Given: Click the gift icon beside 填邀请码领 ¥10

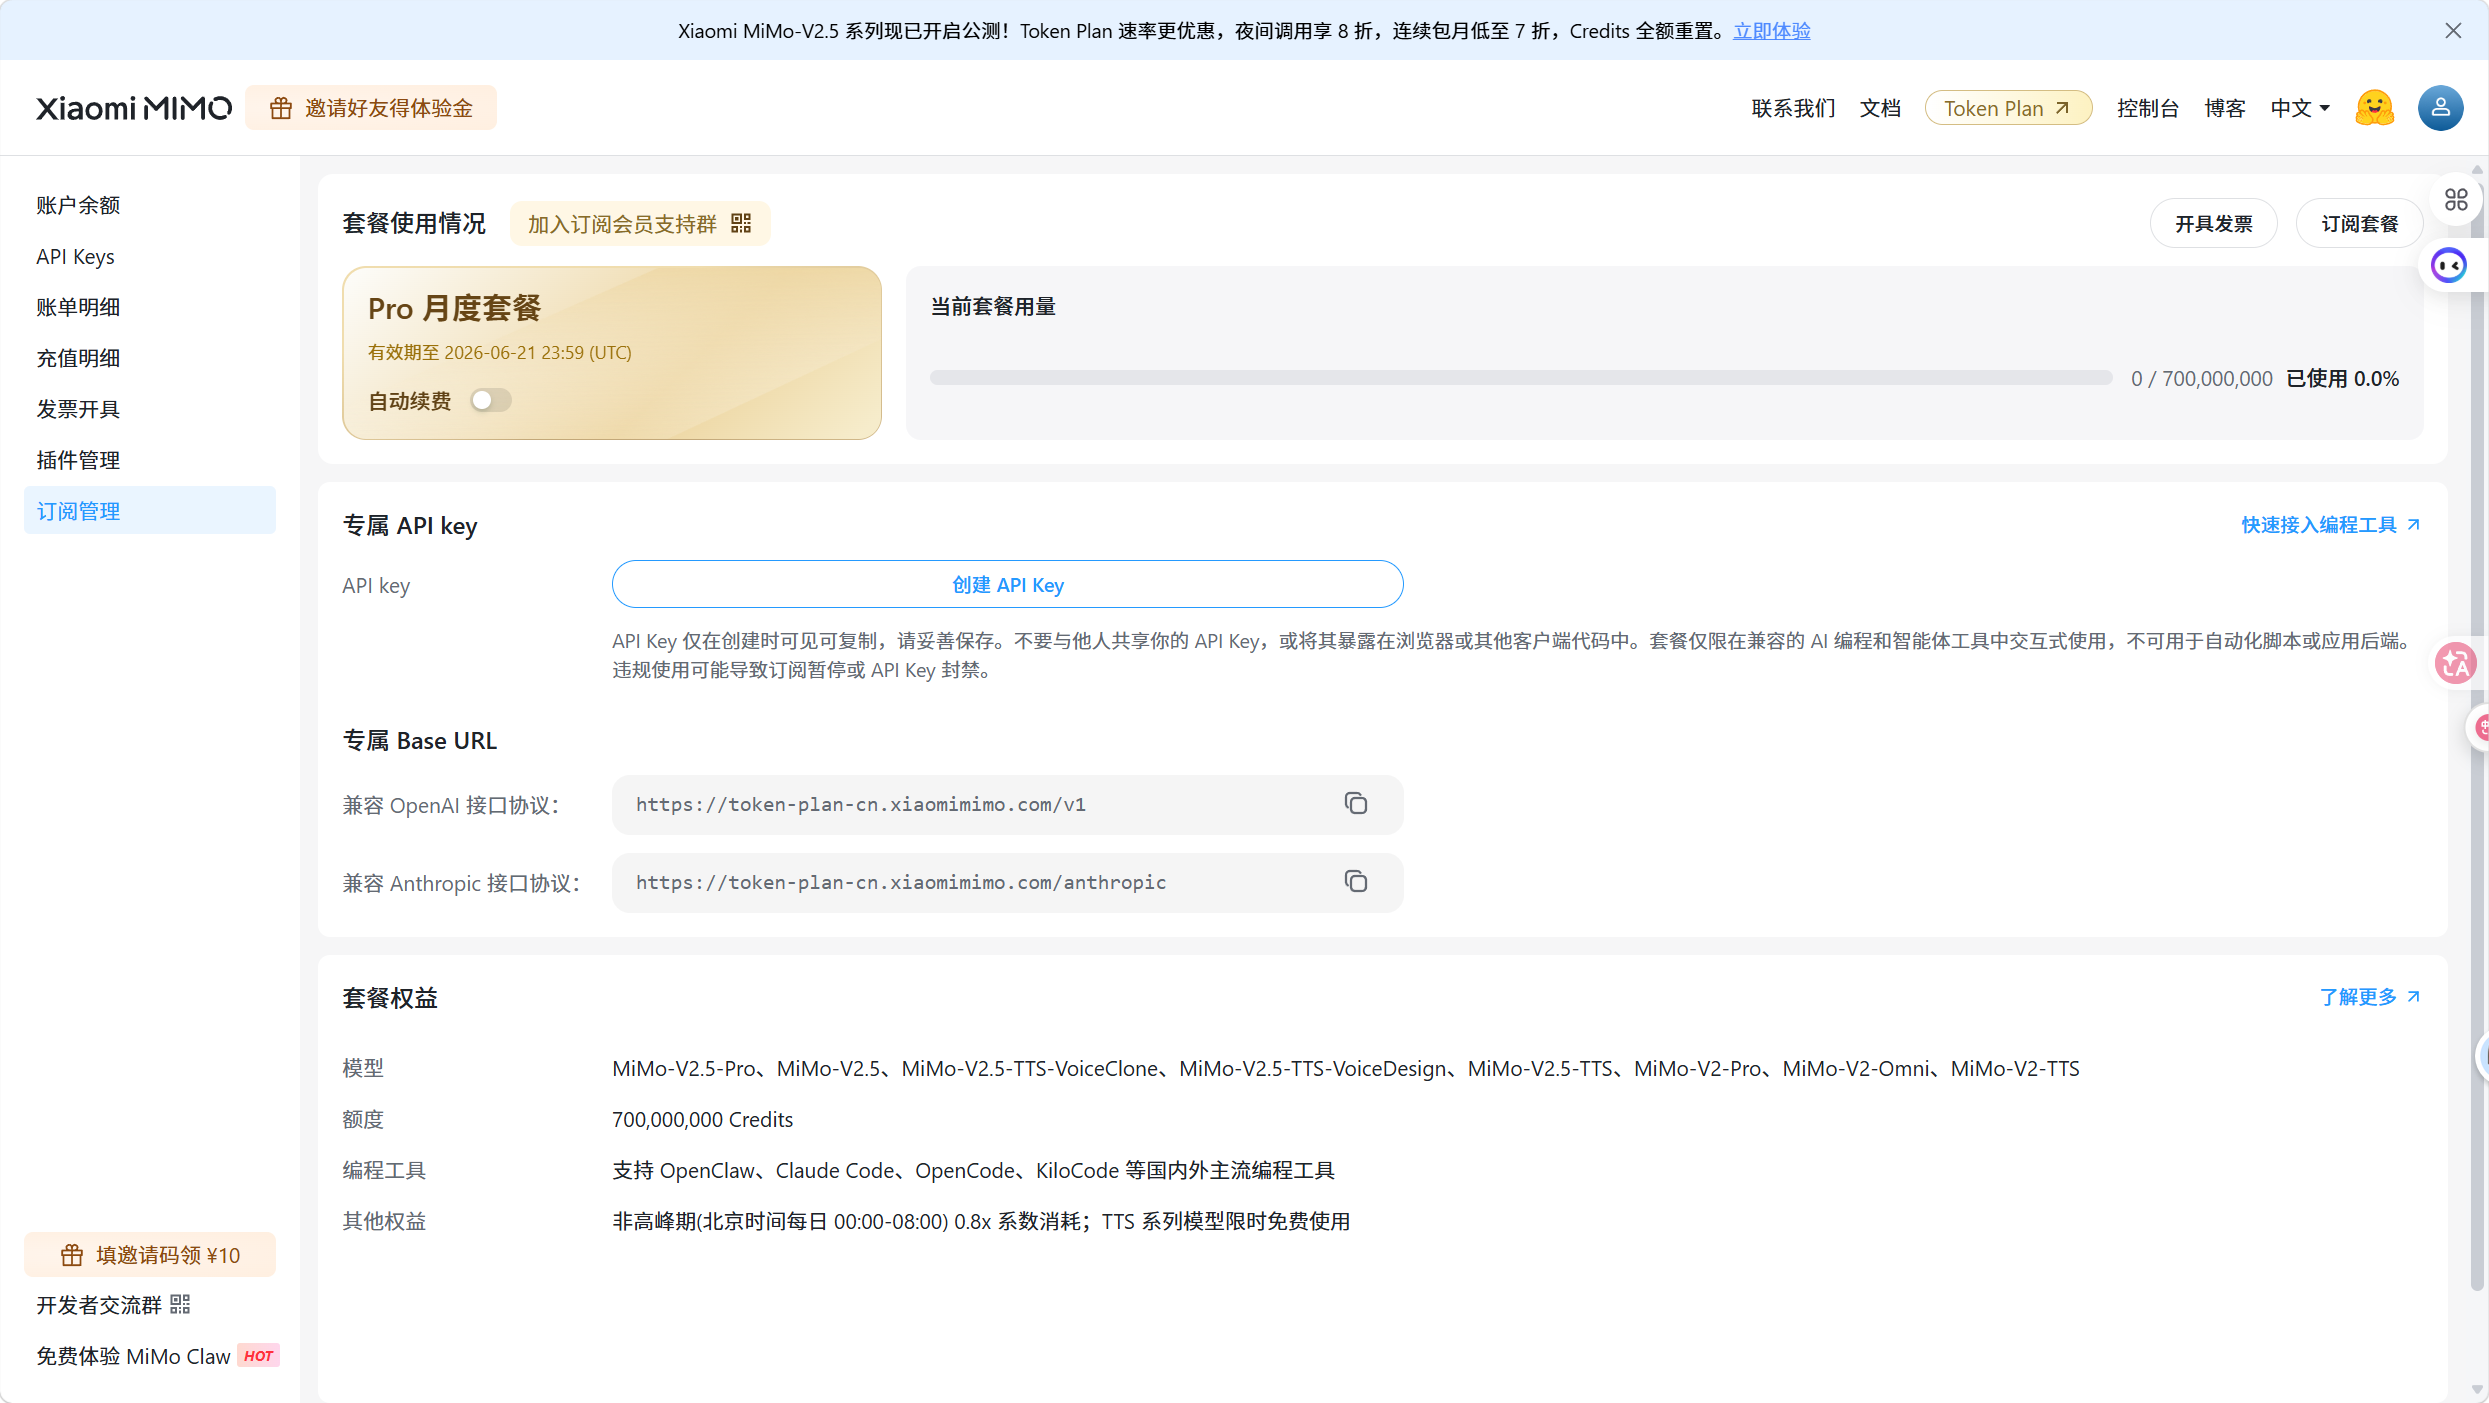Looking at the screenshot, I should point(72,1255).
